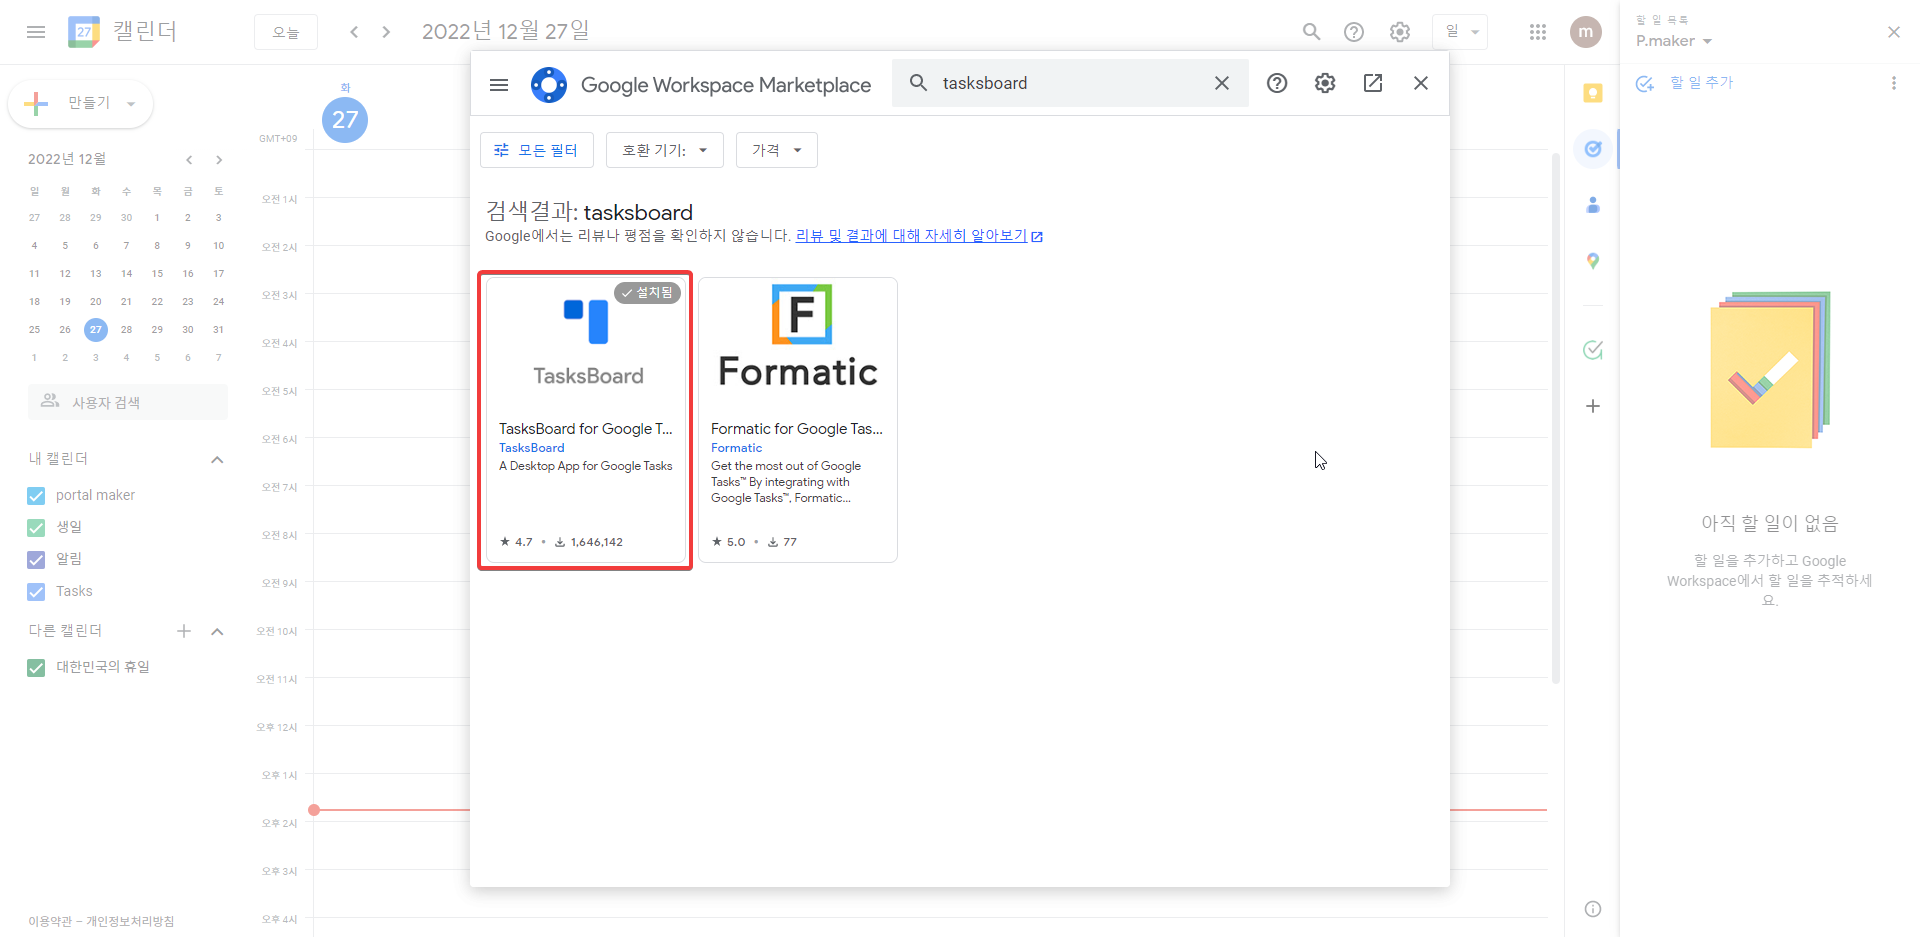1920x937 pixels.
Task: Open Tasks panel more options menu
Action: pos(1893,83)
